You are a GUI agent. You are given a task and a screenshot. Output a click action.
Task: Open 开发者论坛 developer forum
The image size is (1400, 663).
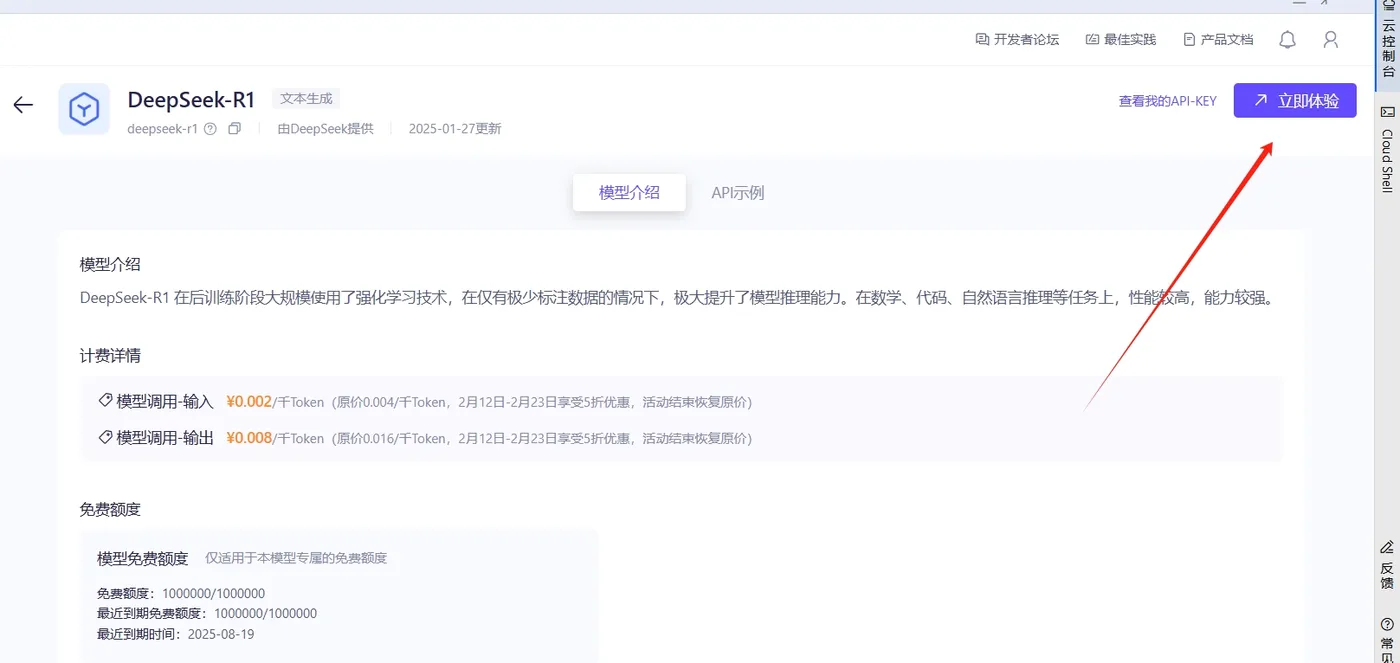[1017, 39]
